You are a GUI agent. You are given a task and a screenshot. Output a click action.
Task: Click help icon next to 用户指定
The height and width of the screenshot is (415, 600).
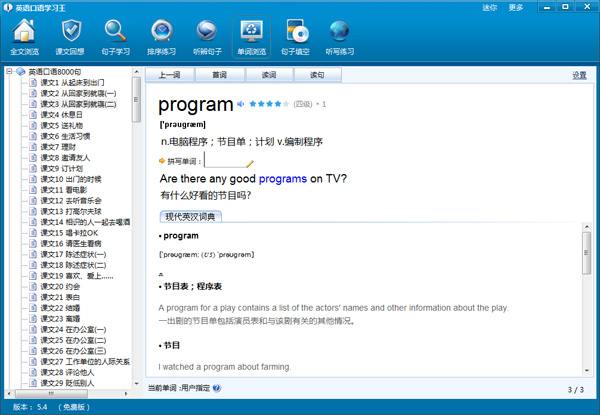click(x=217, y=388)
